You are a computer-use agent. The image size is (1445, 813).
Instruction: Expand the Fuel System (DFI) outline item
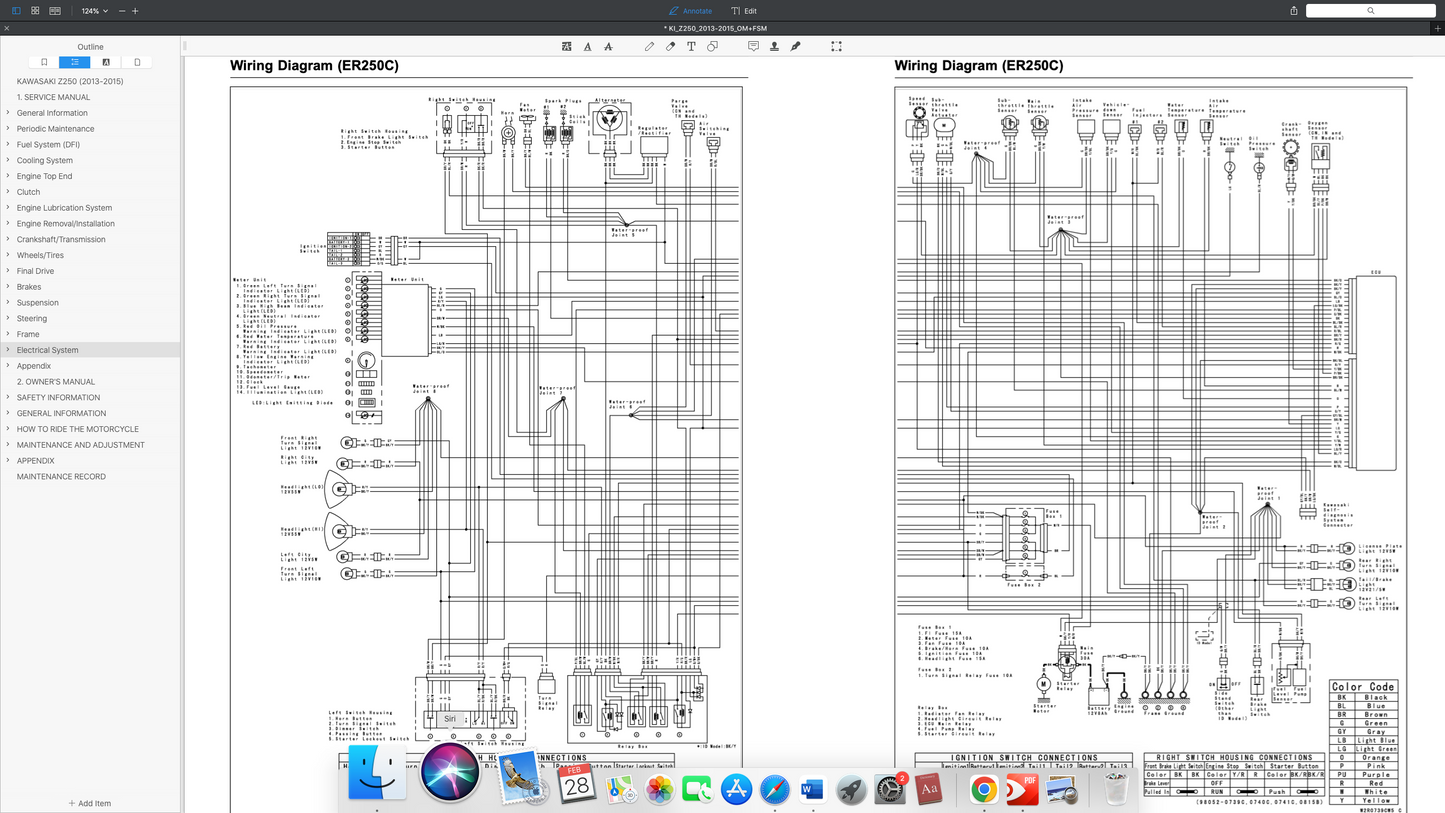8,144
